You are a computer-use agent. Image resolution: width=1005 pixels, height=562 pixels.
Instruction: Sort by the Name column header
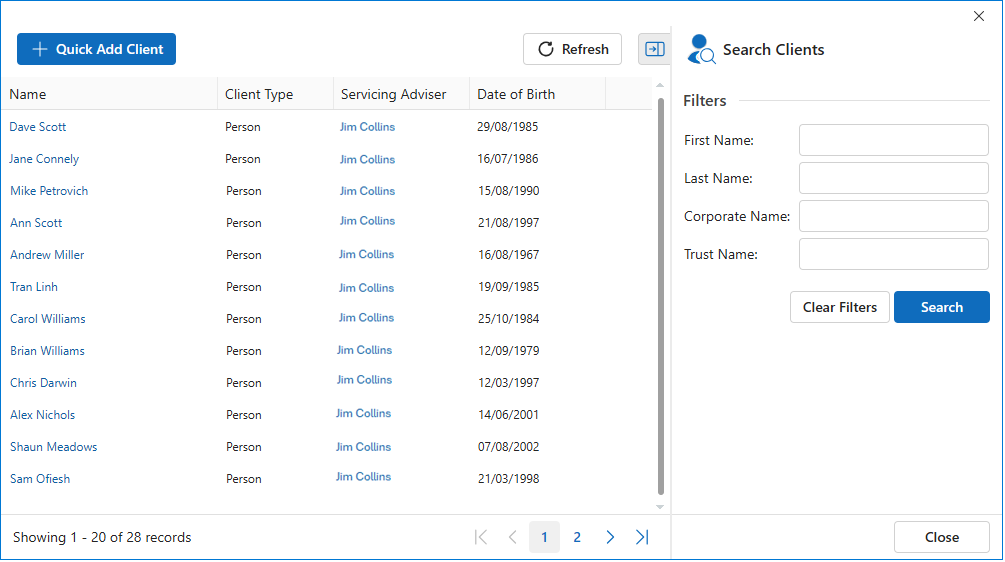(28, 94)
